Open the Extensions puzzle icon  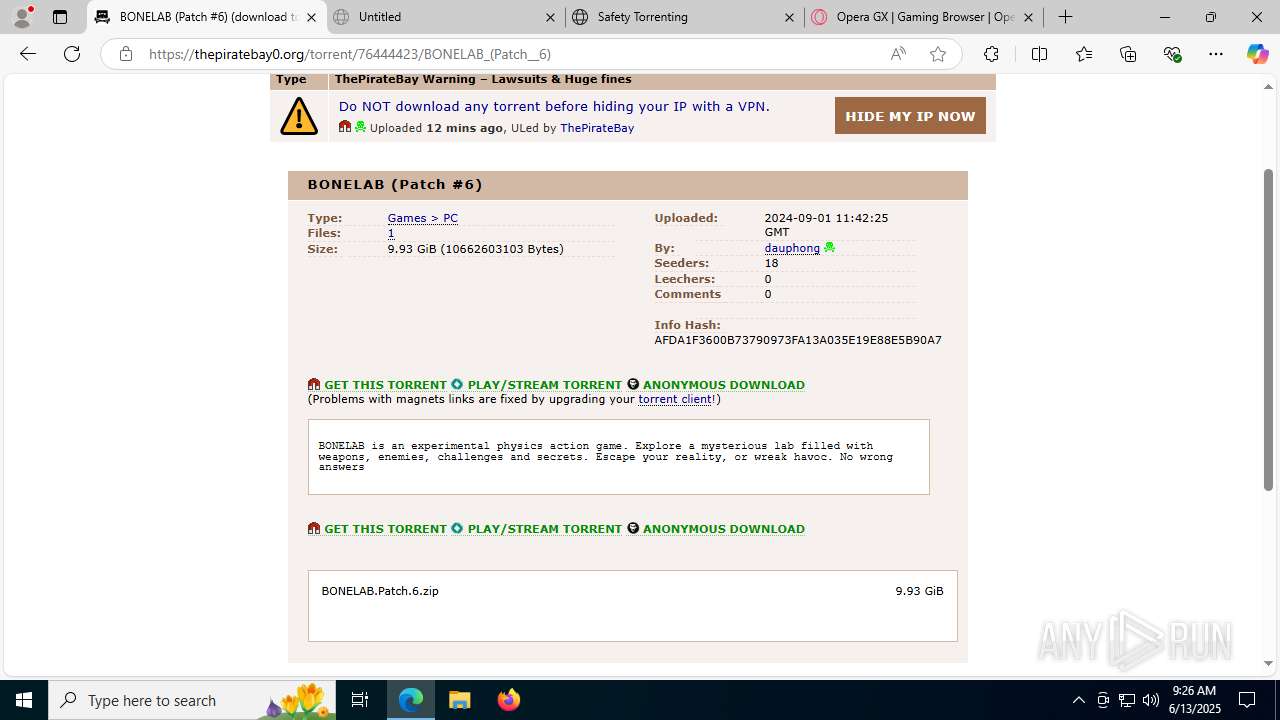click(991, 54)
